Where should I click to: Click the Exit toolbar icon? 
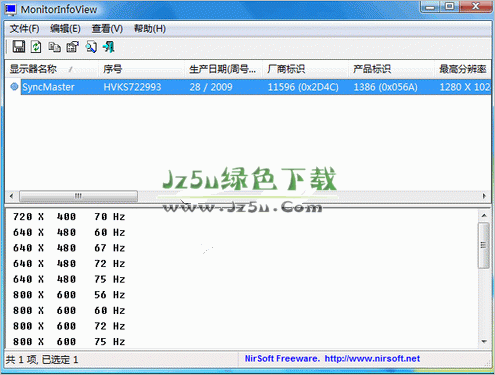point(109,47)
